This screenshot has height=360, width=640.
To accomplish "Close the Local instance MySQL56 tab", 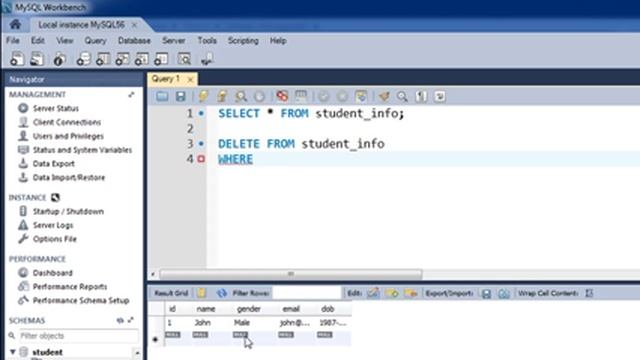I will (x=134, y=25).
